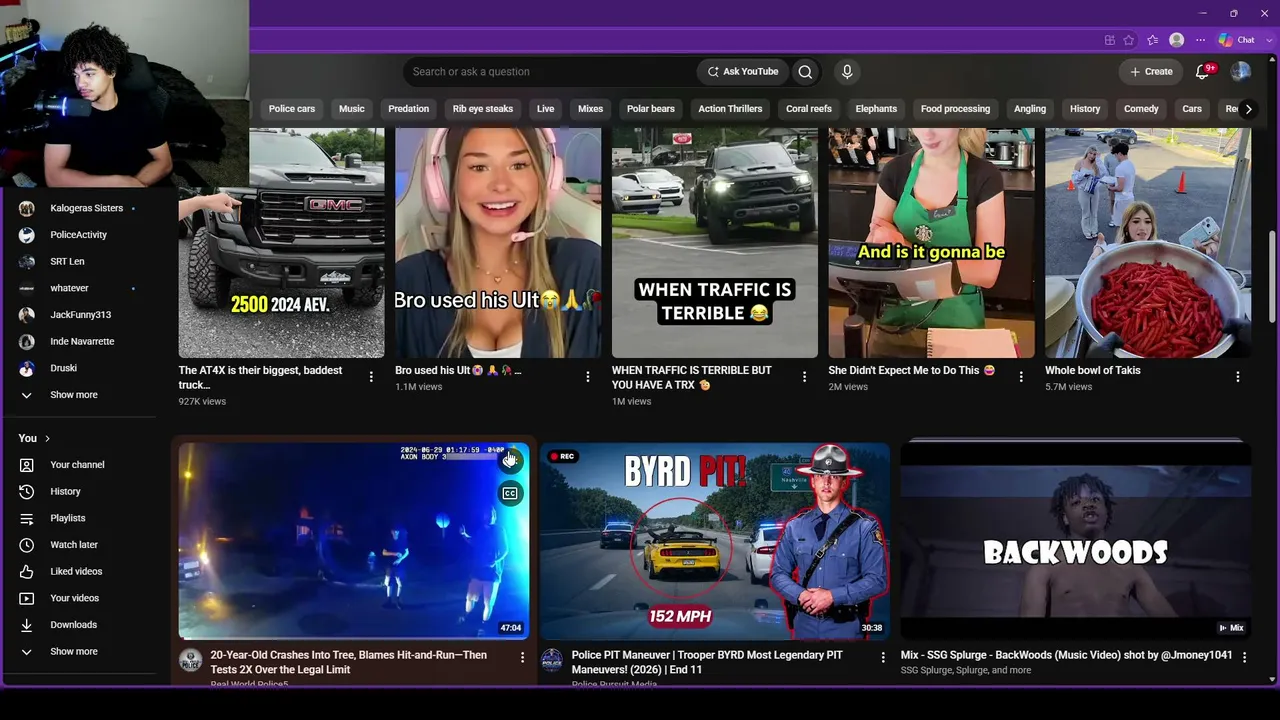Open the Kalogeras Sisters subscription
Image resolution: width=1280 pixels, height=720 pixels.
[85, 208]
